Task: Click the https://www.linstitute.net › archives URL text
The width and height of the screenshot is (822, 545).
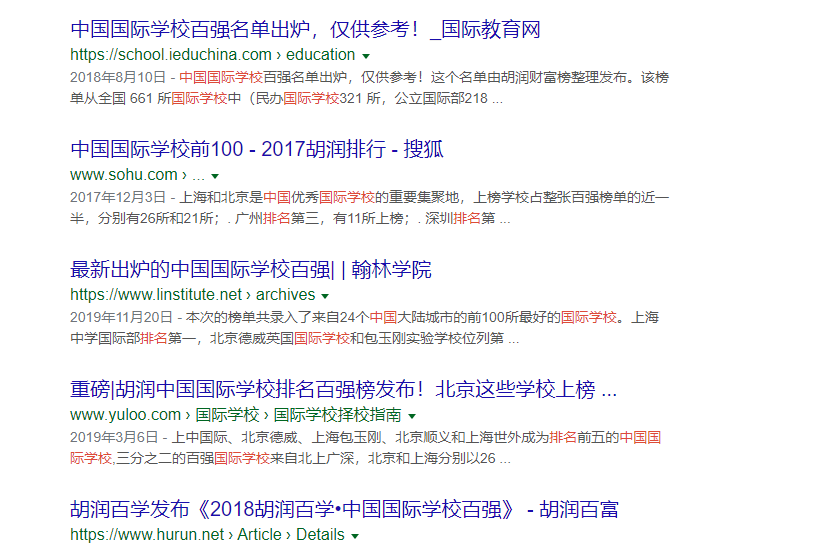Action: (x=193, y=295)
